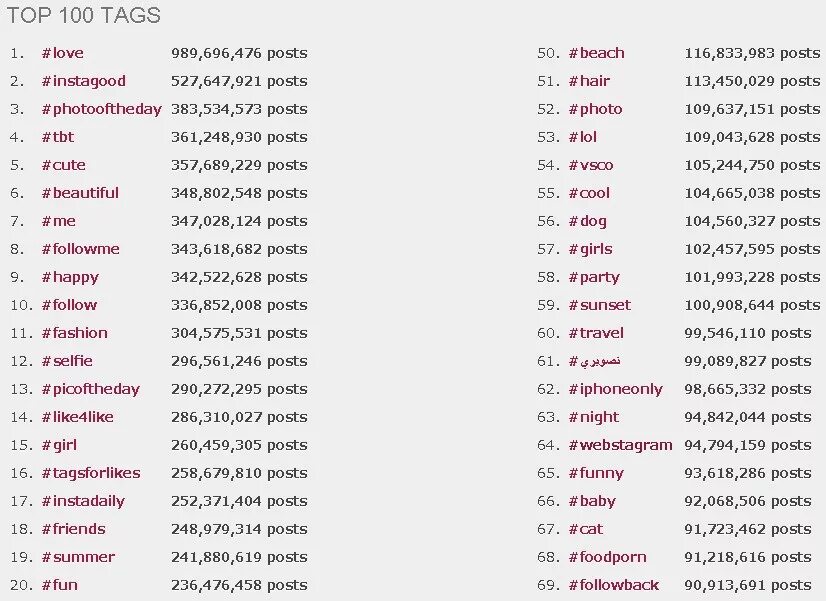The image size is (826, 601).
Task: Open the #love hashtag link
Action: click(62, 53)
